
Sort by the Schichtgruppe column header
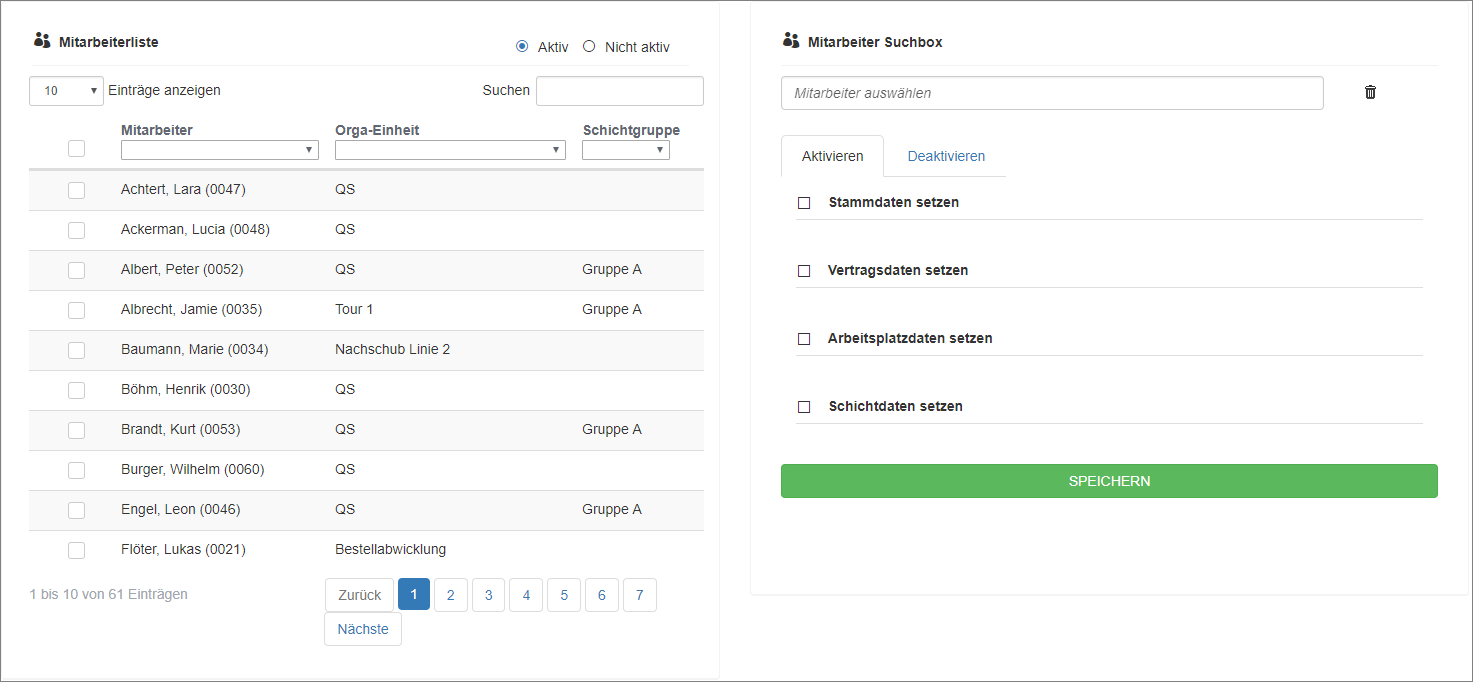click(631, 130)
